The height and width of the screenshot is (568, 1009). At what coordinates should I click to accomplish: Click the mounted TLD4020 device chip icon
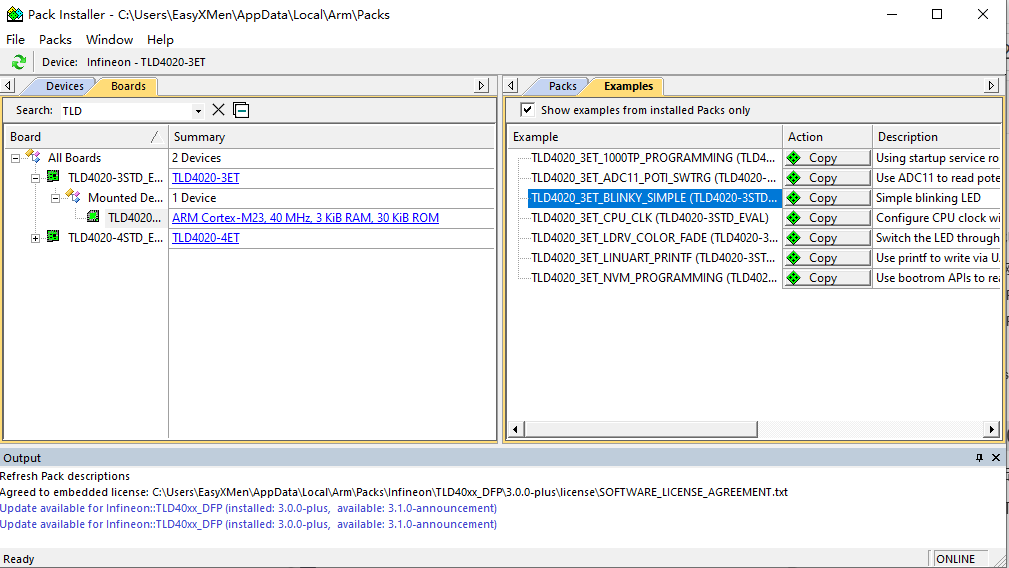[x=93, y=217]
